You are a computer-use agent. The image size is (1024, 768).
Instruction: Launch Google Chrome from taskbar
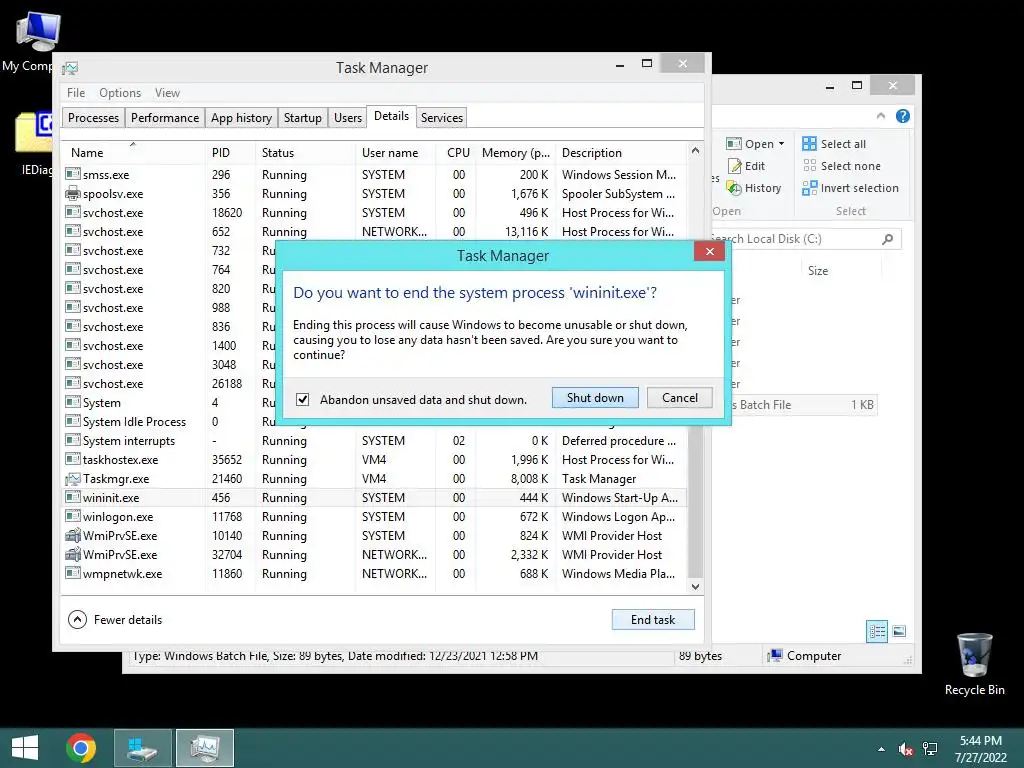(x=81, y=748)
